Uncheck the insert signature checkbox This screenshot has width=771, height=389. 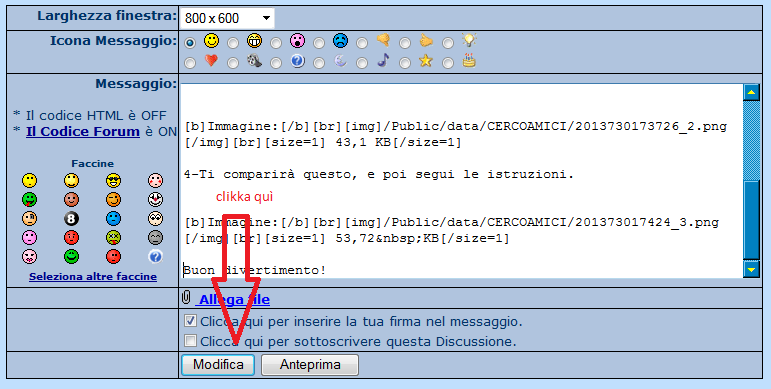tap(190, 321)
